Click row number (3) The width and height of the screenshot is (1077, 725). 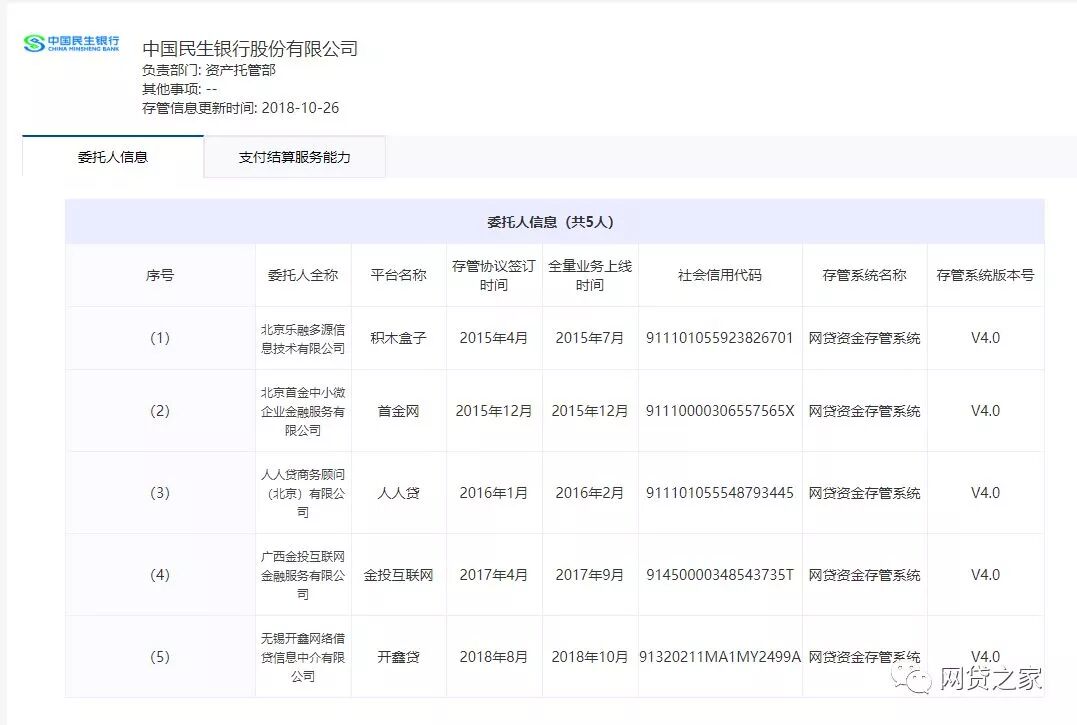[160, 493]
